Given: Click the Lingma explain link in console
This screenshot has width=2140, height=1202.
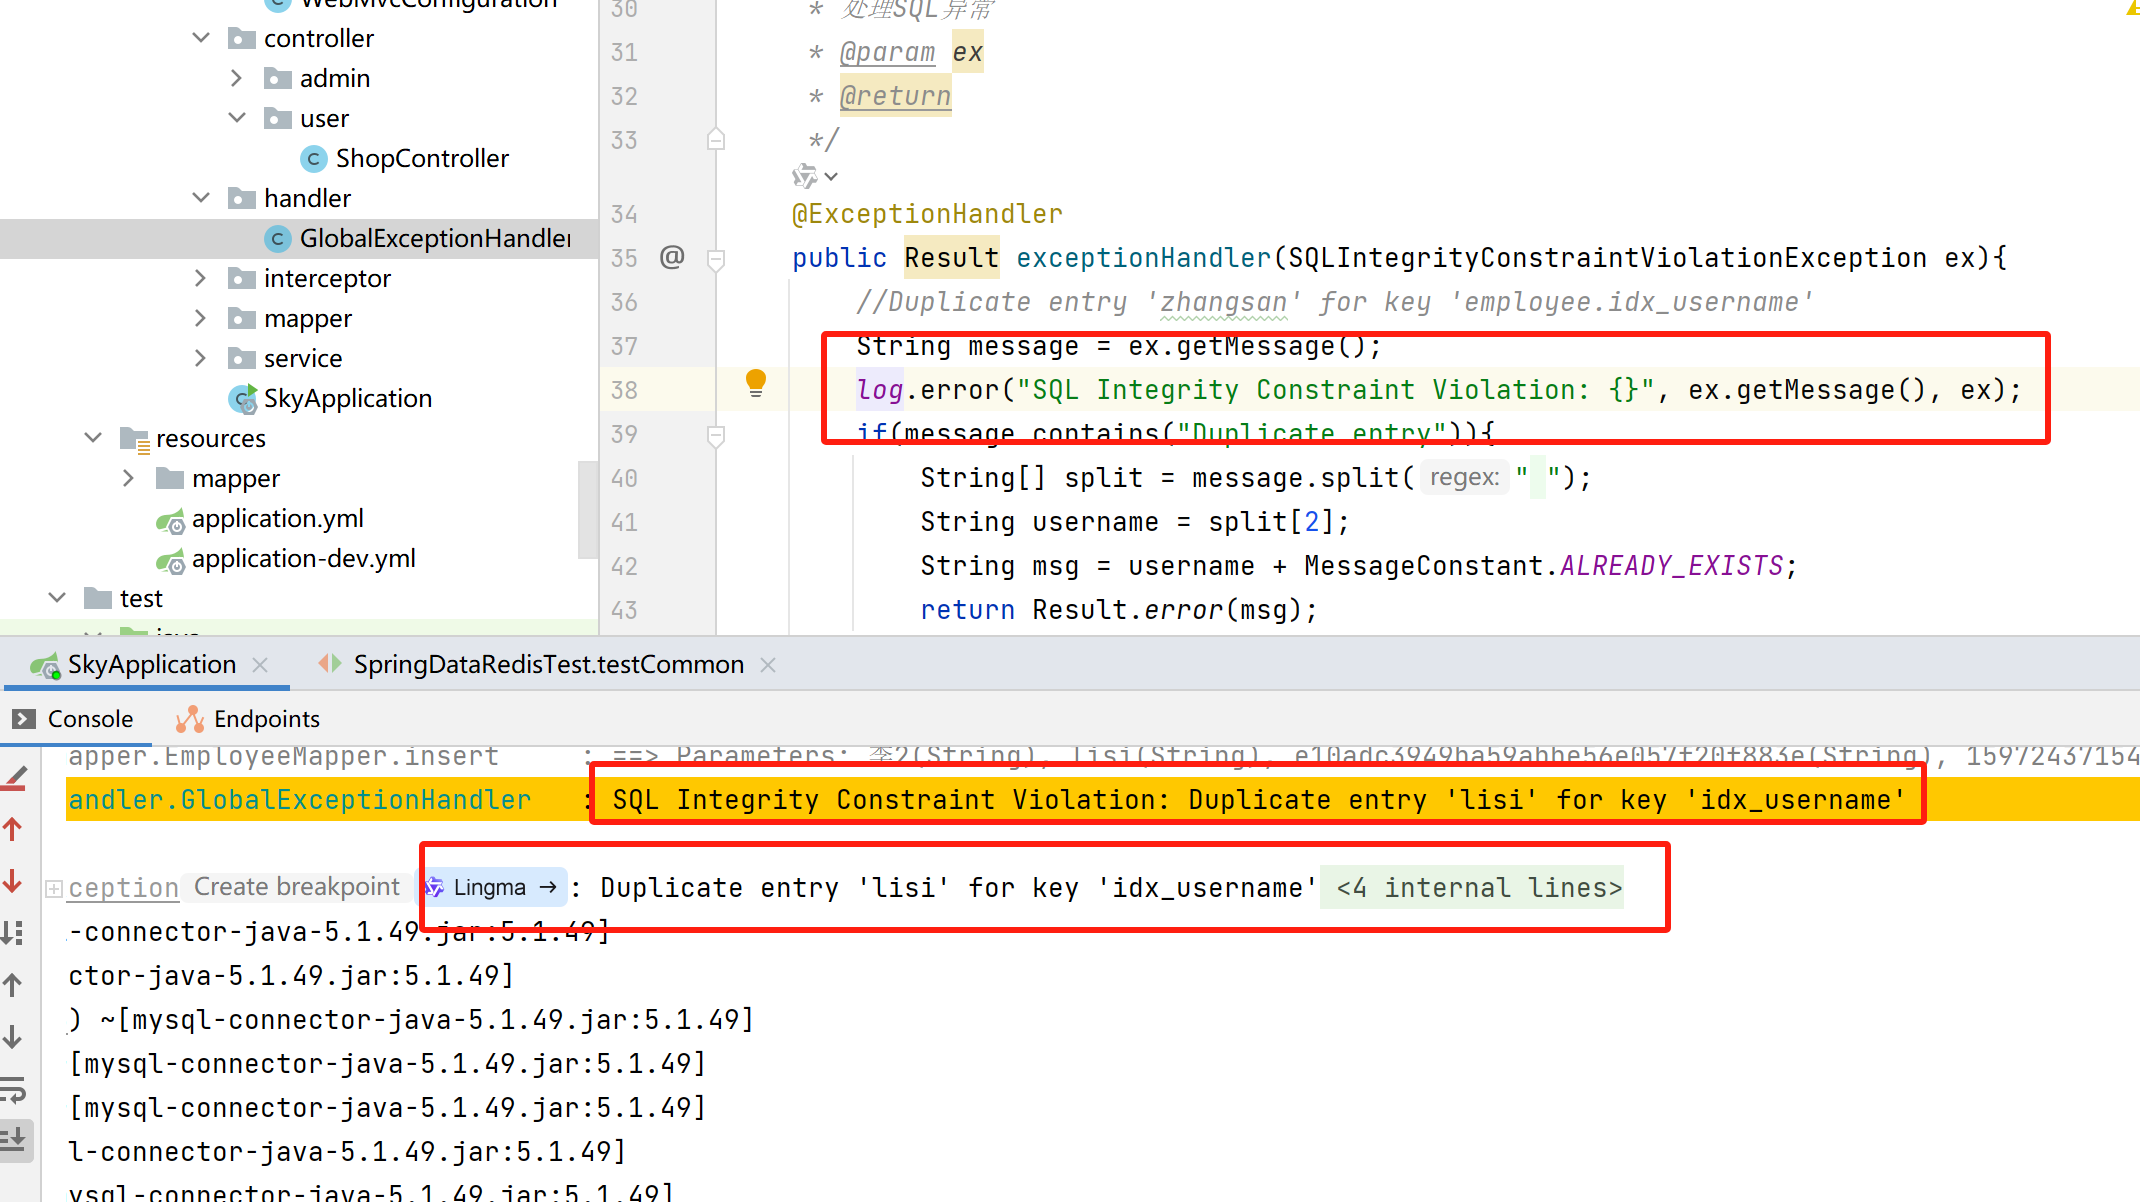Looking at the screenshot, I should [490, 887].
